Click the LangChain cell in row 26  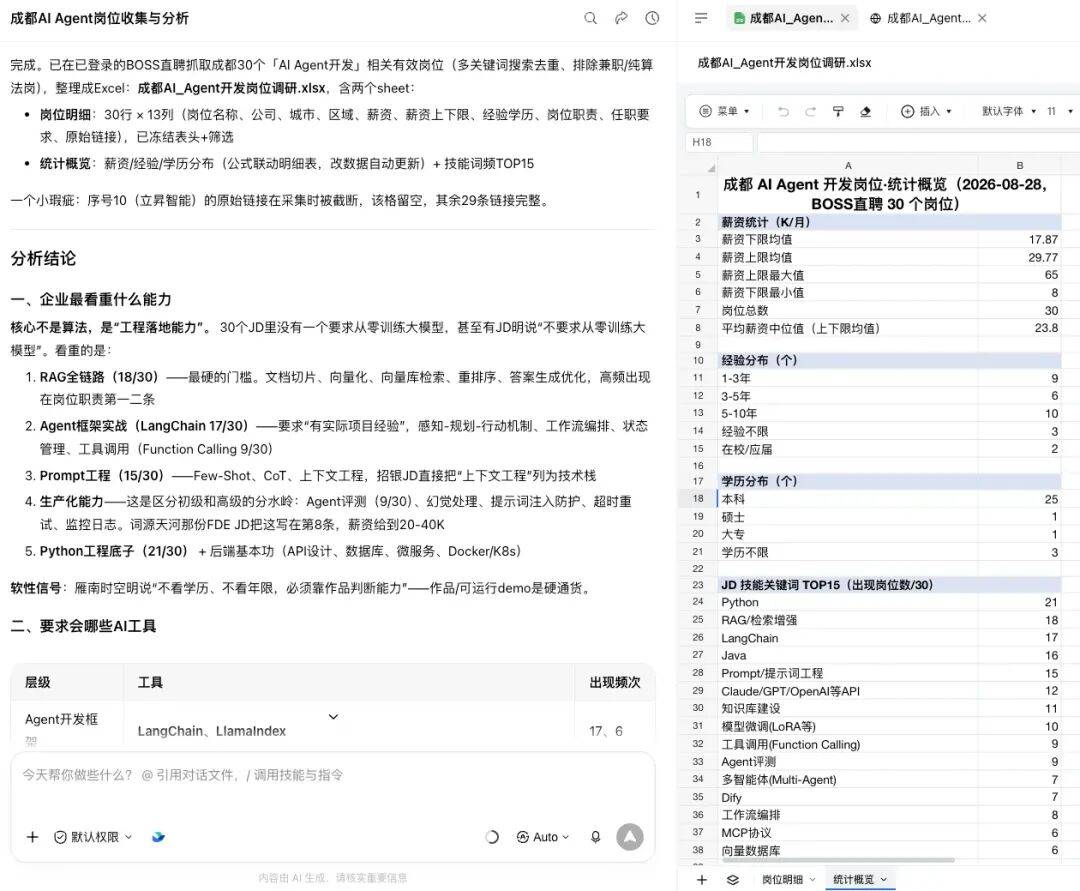point(848,638)
